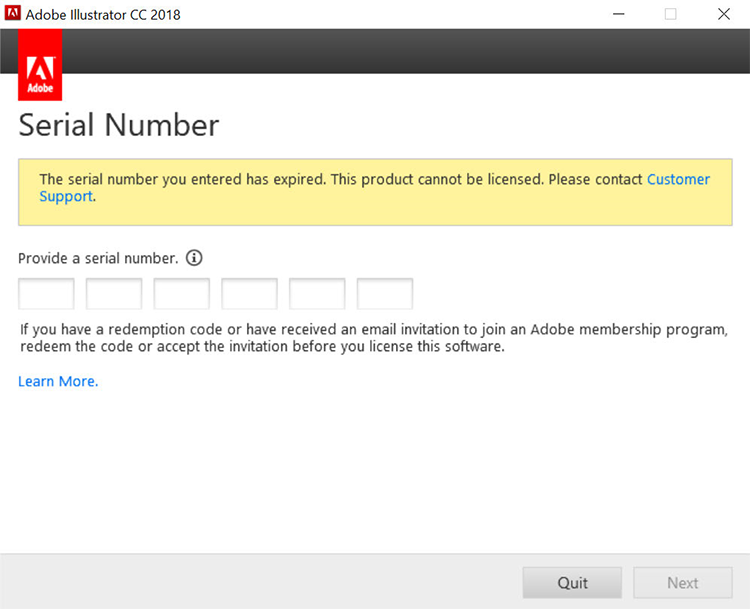Focus the fifth serial number box
The image size is (750, 609).
(x=317, y=294)
